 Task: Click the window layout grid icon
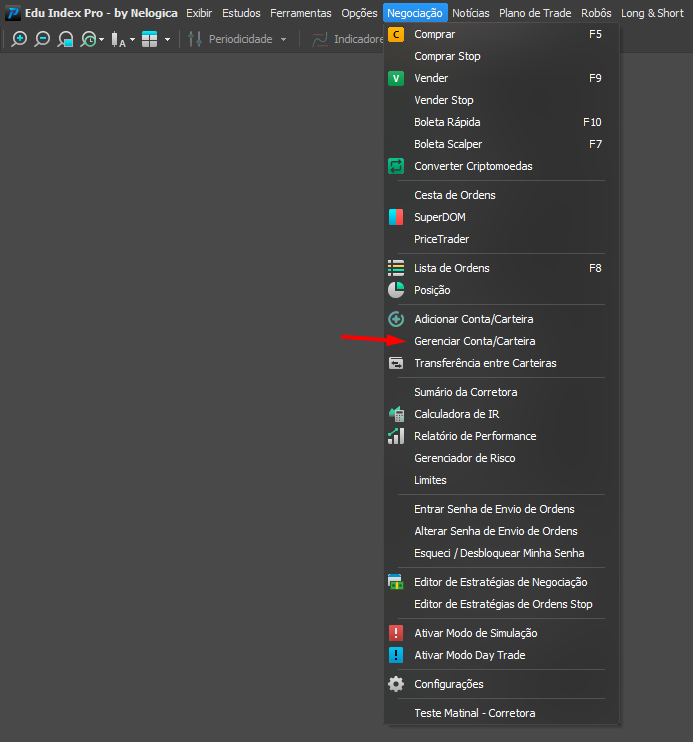coord(150,39)
